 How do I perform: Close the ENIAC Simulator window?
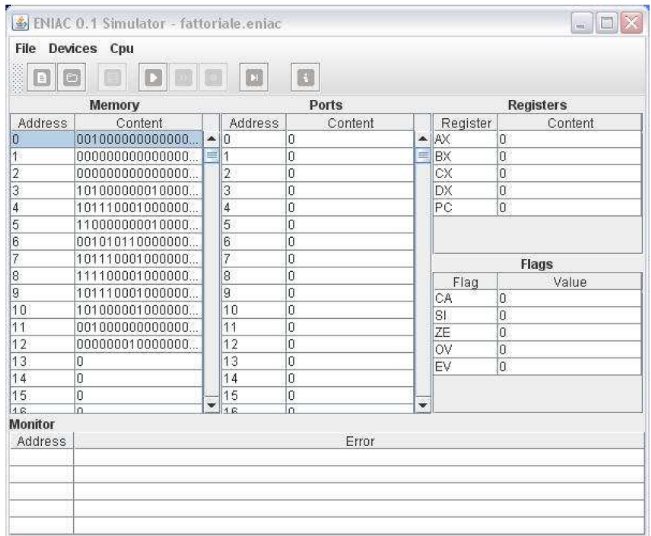tap(631, 23)
